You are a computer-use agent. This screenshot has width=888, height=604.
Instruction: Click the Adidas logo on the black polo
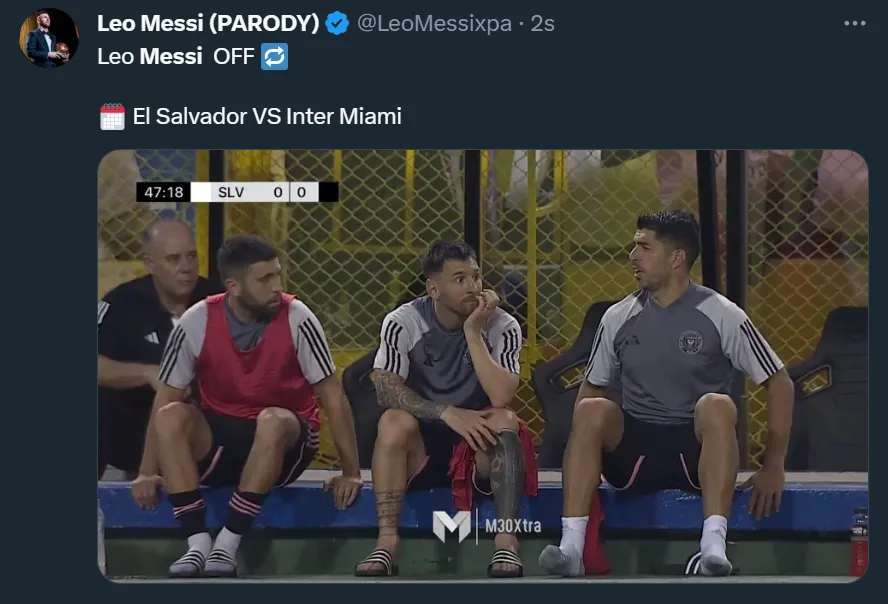point(152,338)
